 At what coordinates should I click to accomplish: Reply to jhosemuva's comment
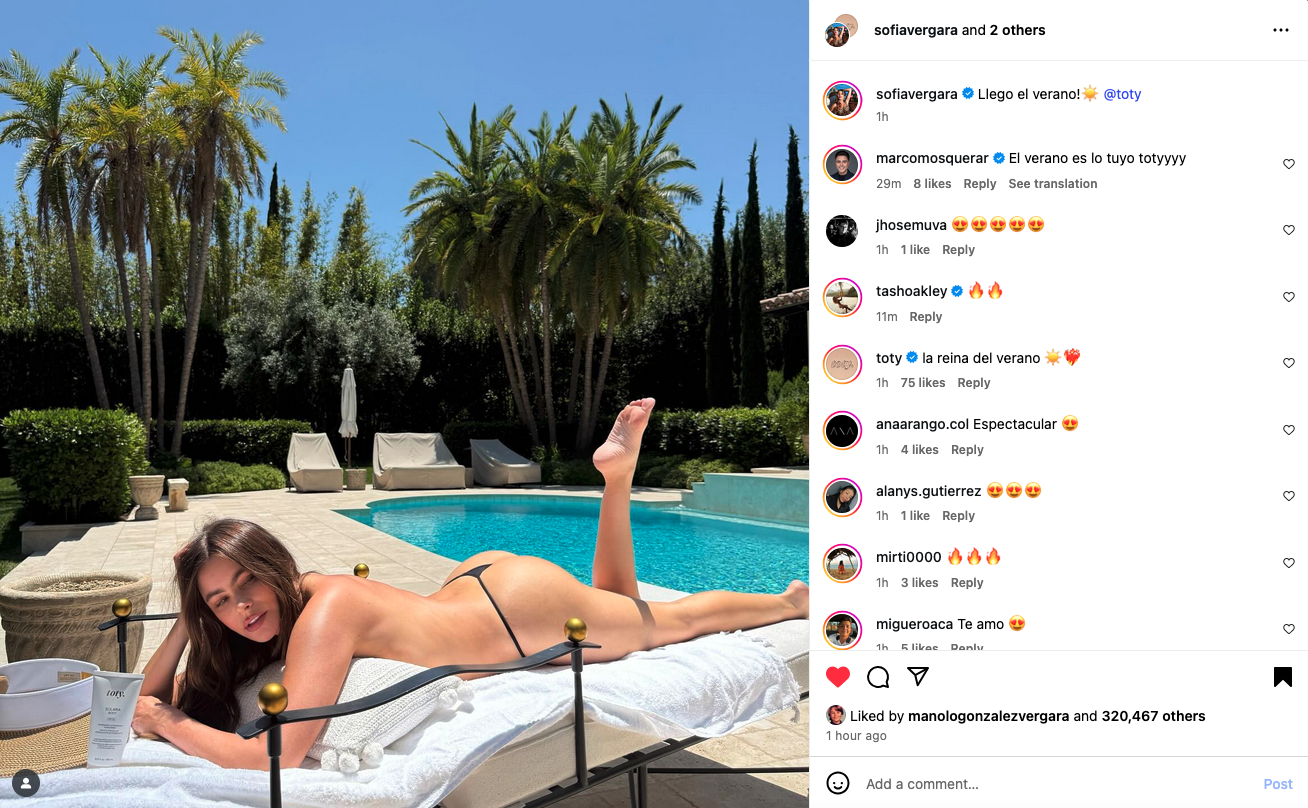[958, 250]
